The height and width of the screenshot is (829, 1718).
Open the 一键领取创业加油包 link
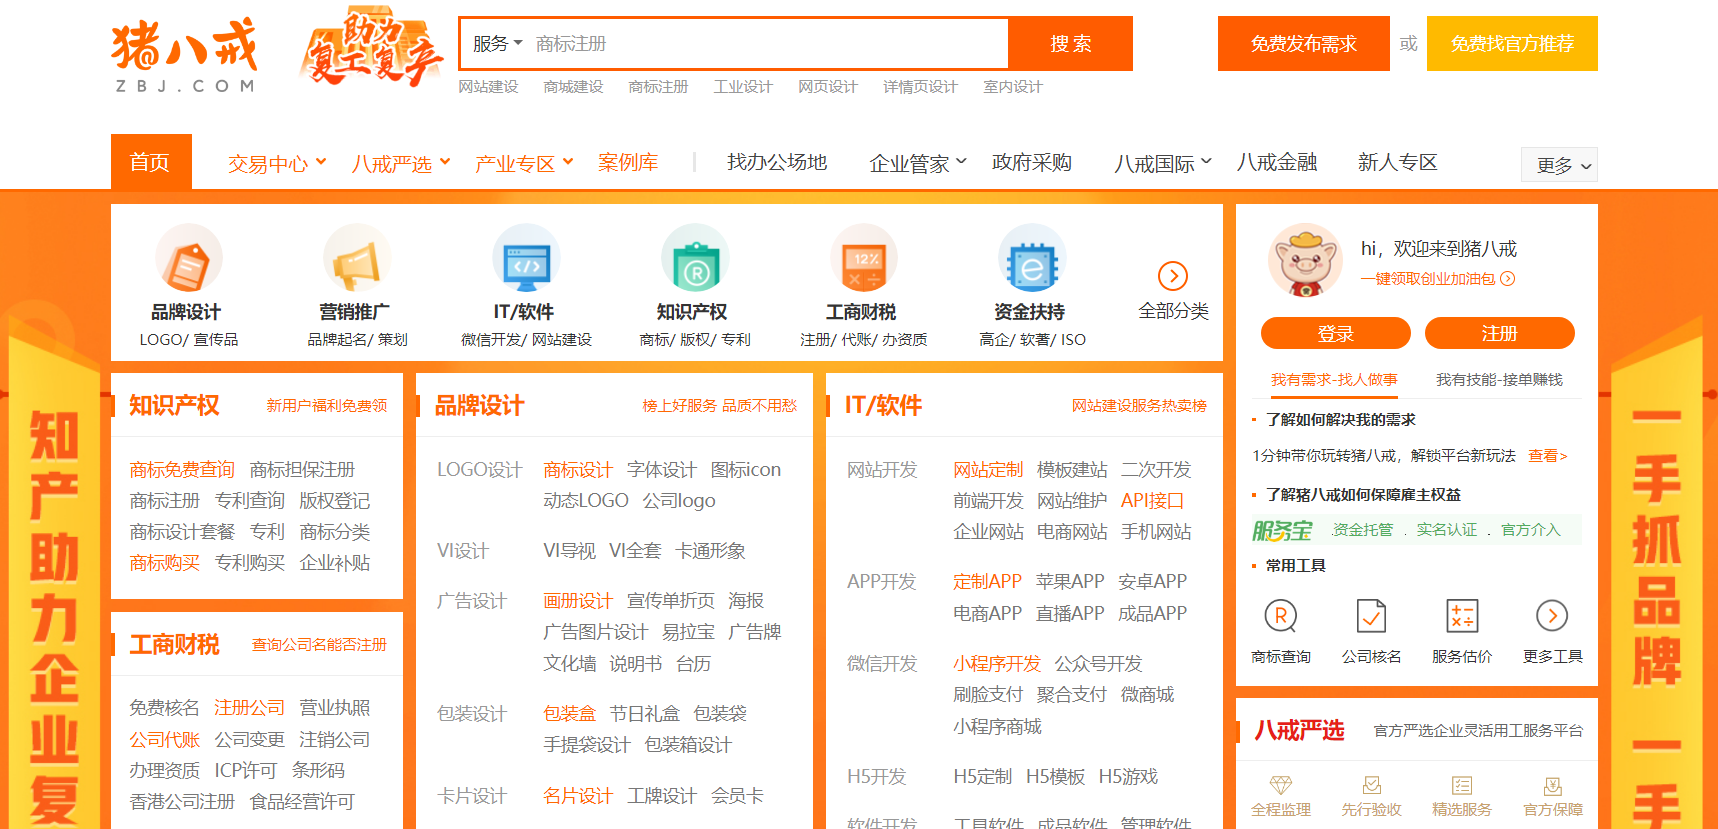click(x=1438, y=279)
